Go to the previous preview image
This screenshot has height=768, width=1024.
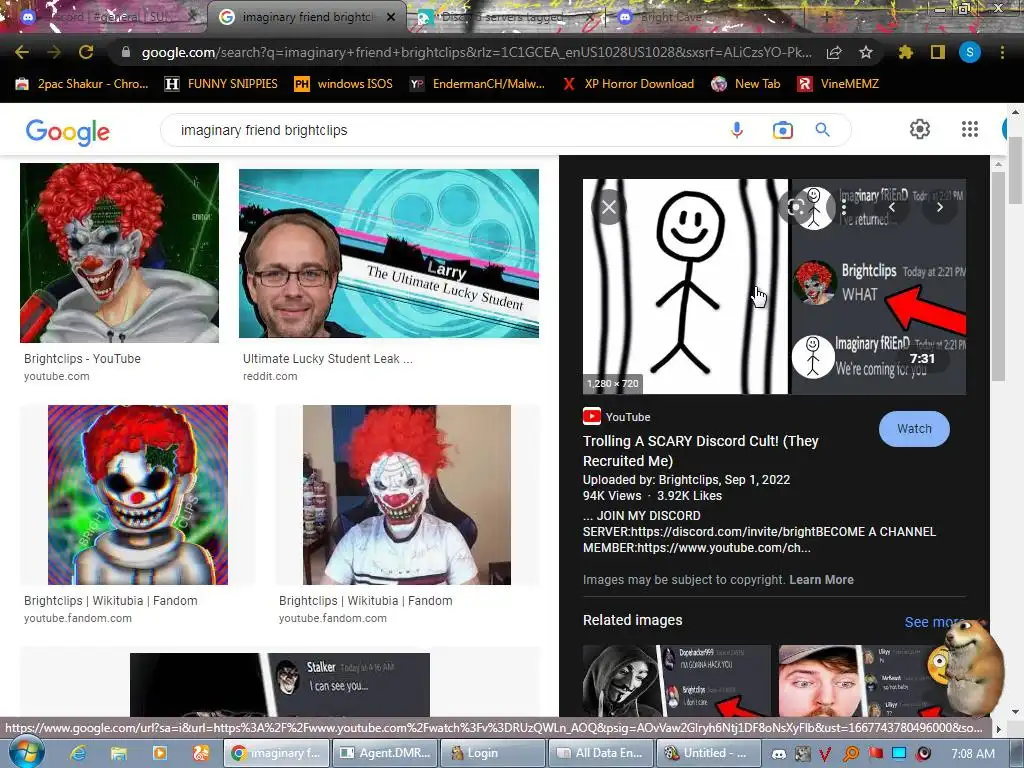[x=891, y=208]
